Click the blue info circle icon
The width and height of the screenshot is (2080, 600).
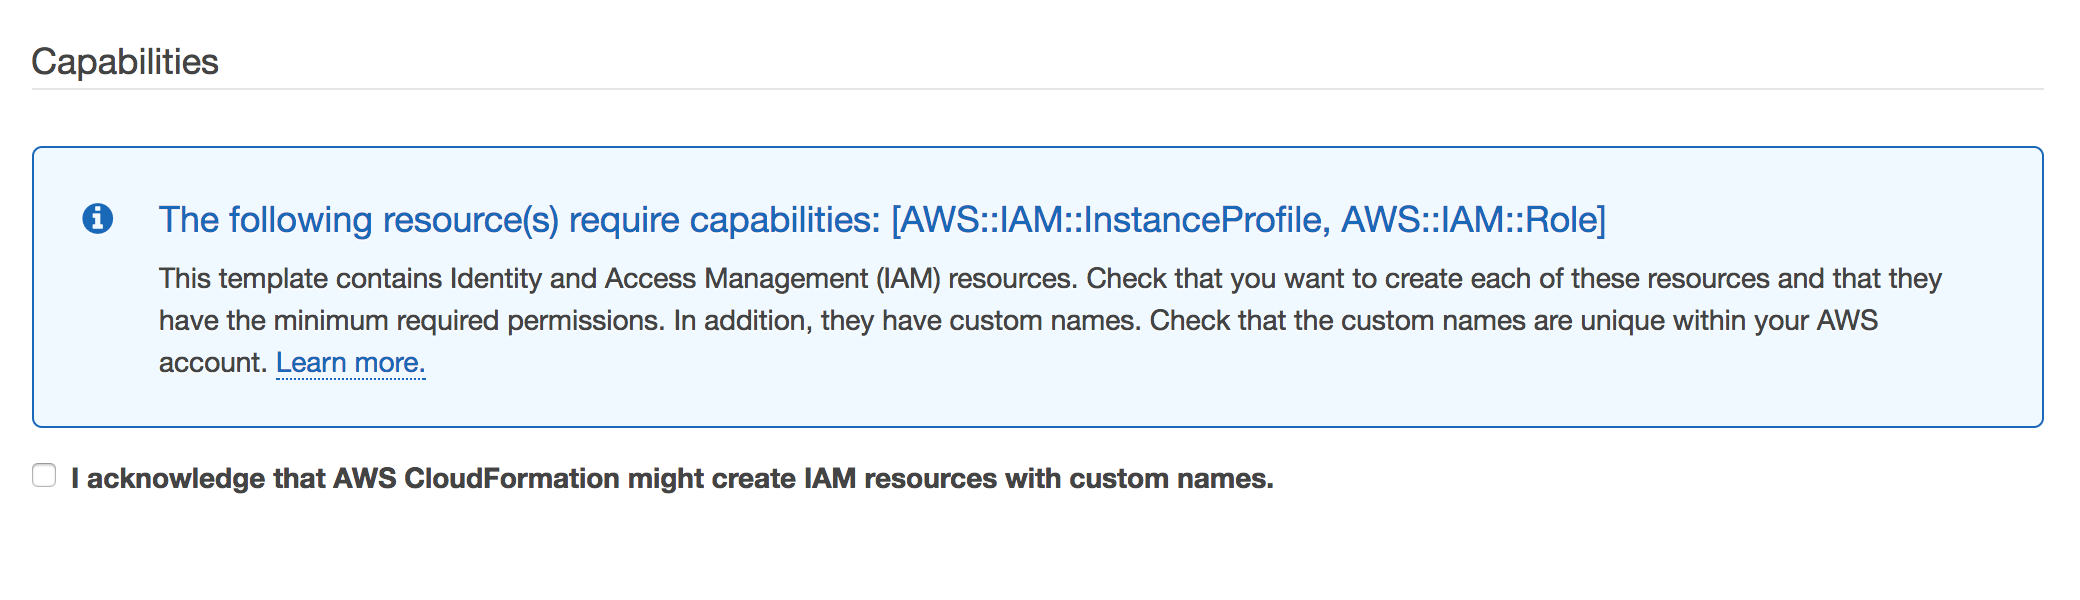click(97, 218)
